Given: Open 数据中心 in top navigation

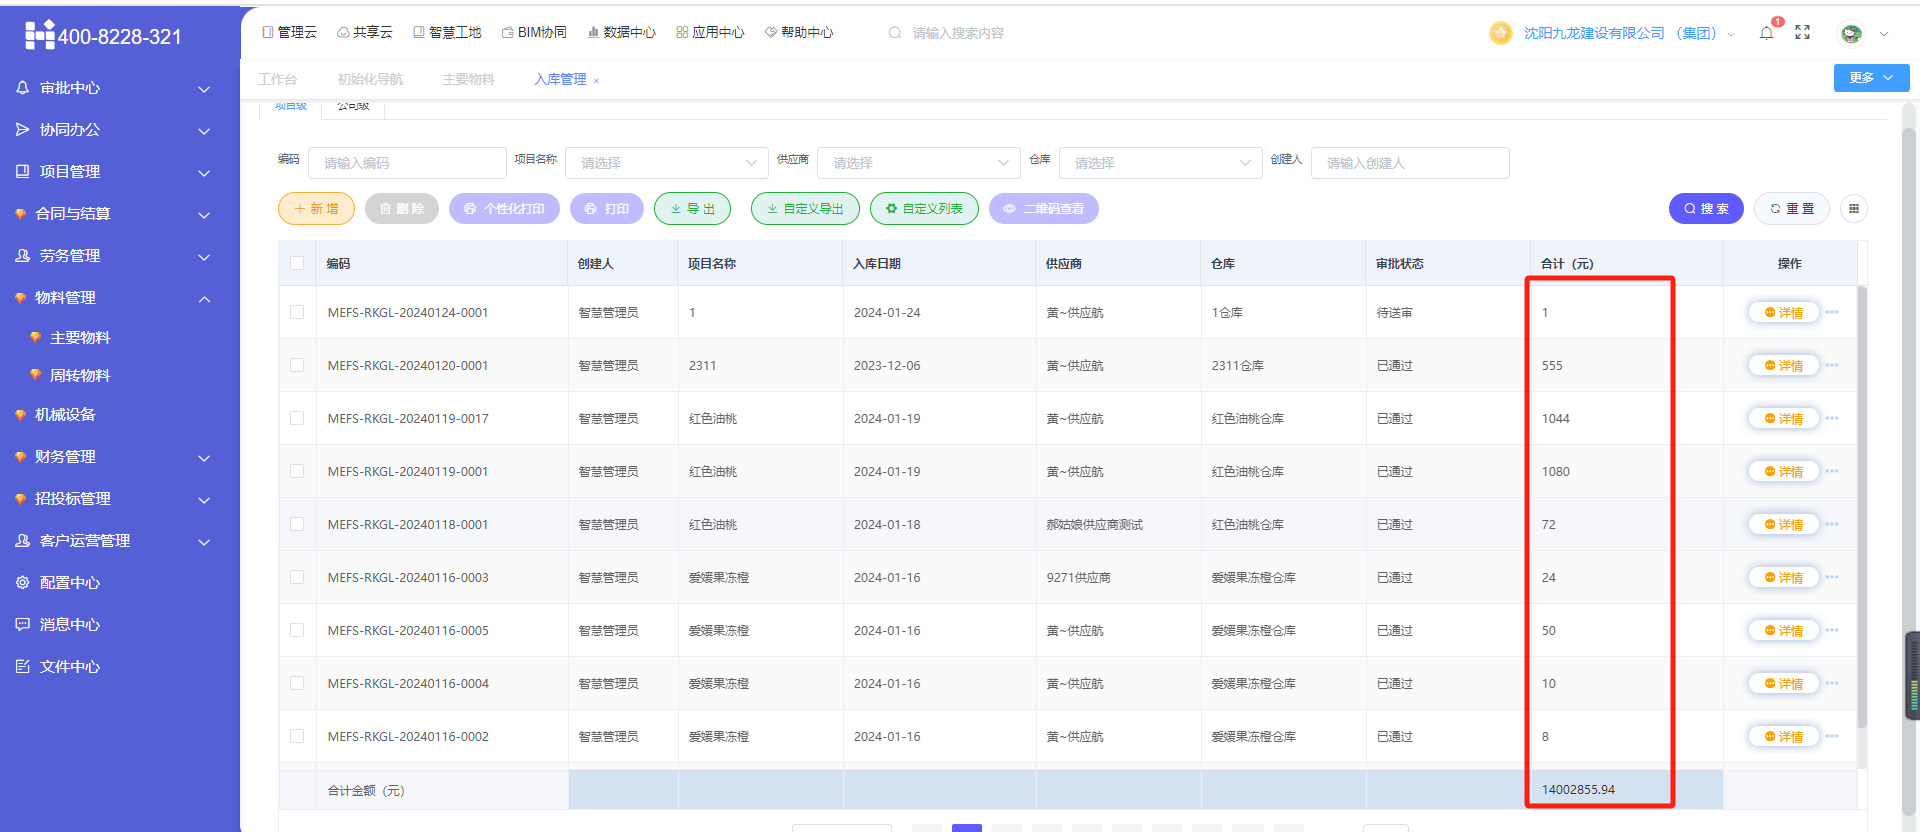Looking at the screenshot, I should point(621,32).
